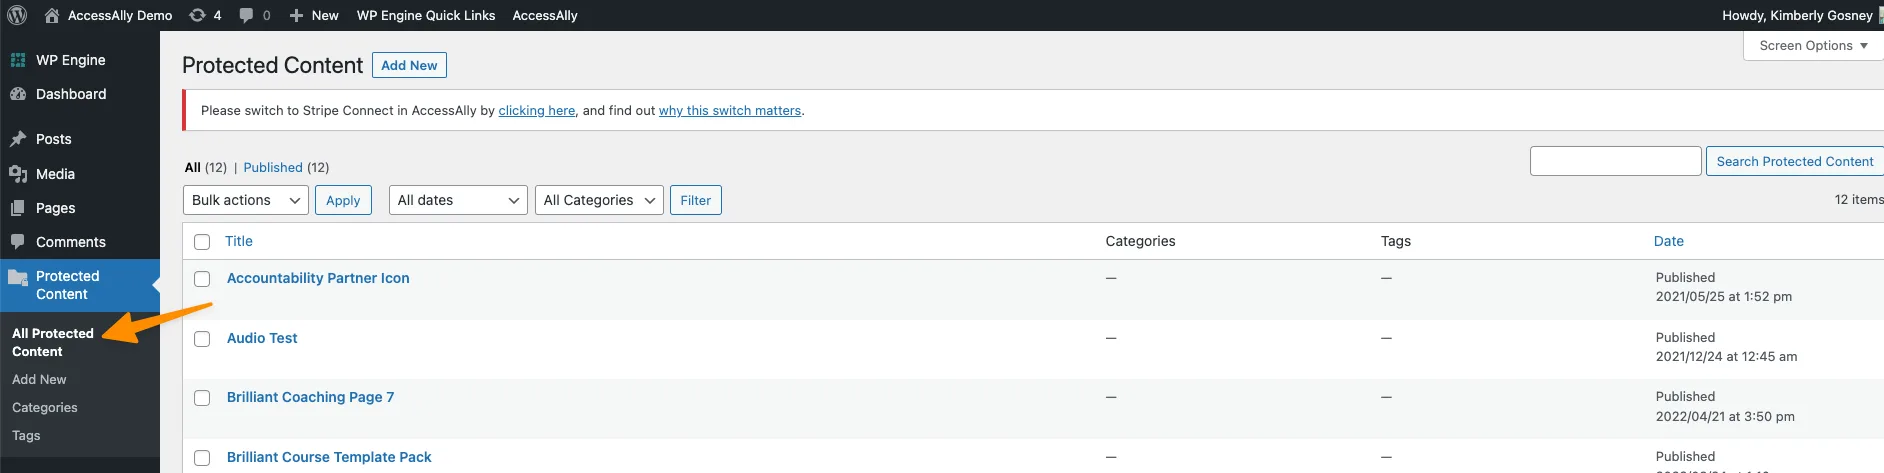
Task: Open the Media library icon
Action: point(18,174)
